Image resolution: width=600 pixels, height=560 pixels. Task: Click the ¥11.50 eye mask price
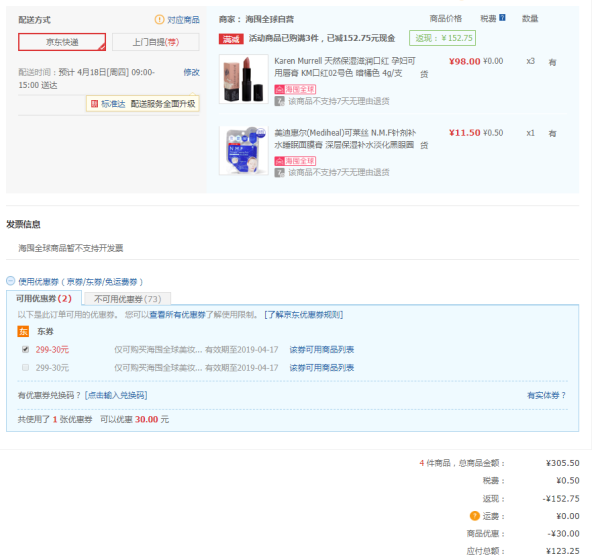coord(464,133)
